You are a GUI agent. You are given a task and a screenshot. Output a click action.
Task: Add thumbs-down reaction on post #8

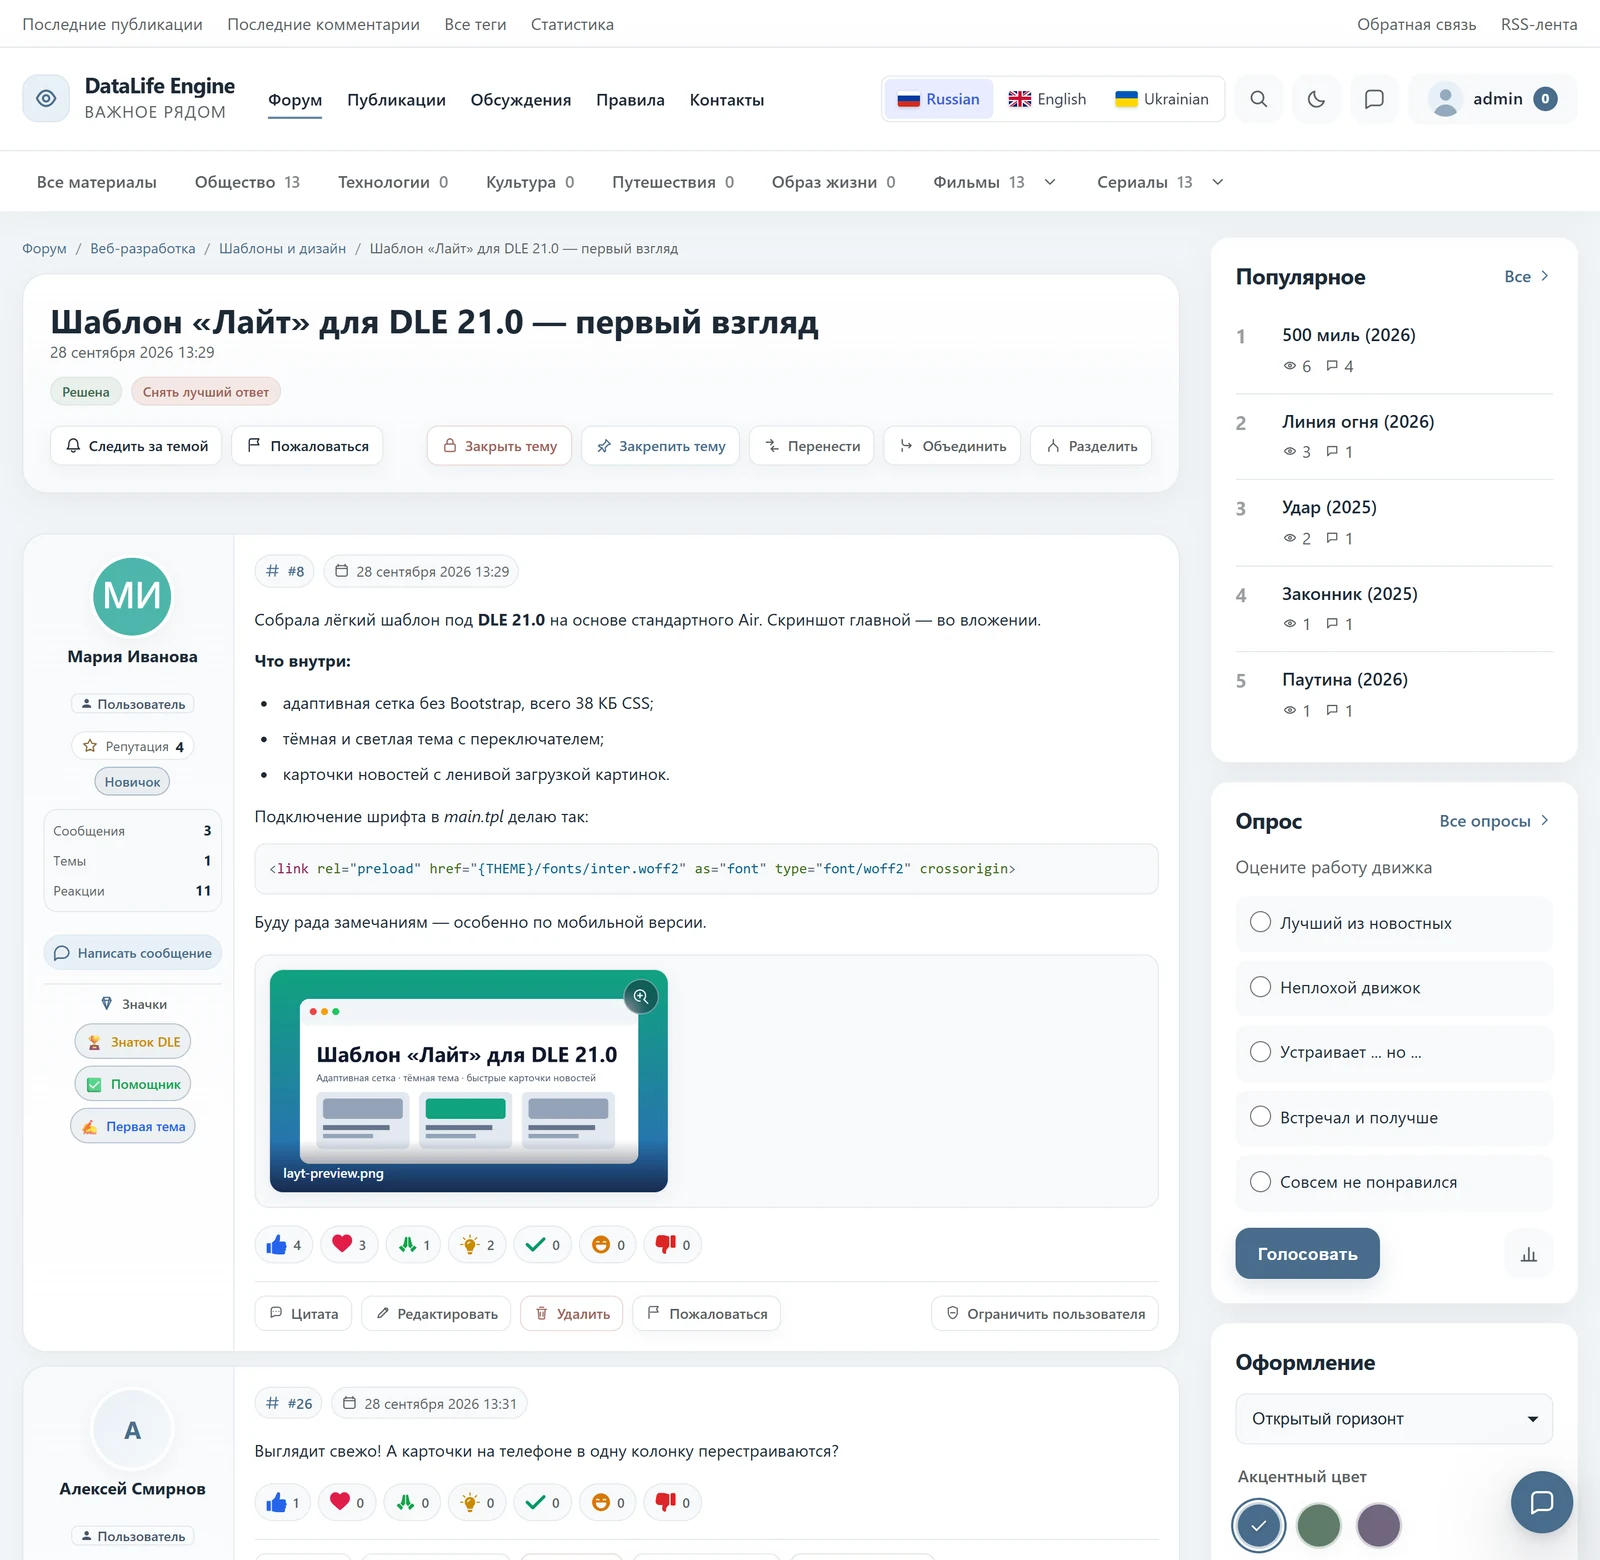[672, 1245]
